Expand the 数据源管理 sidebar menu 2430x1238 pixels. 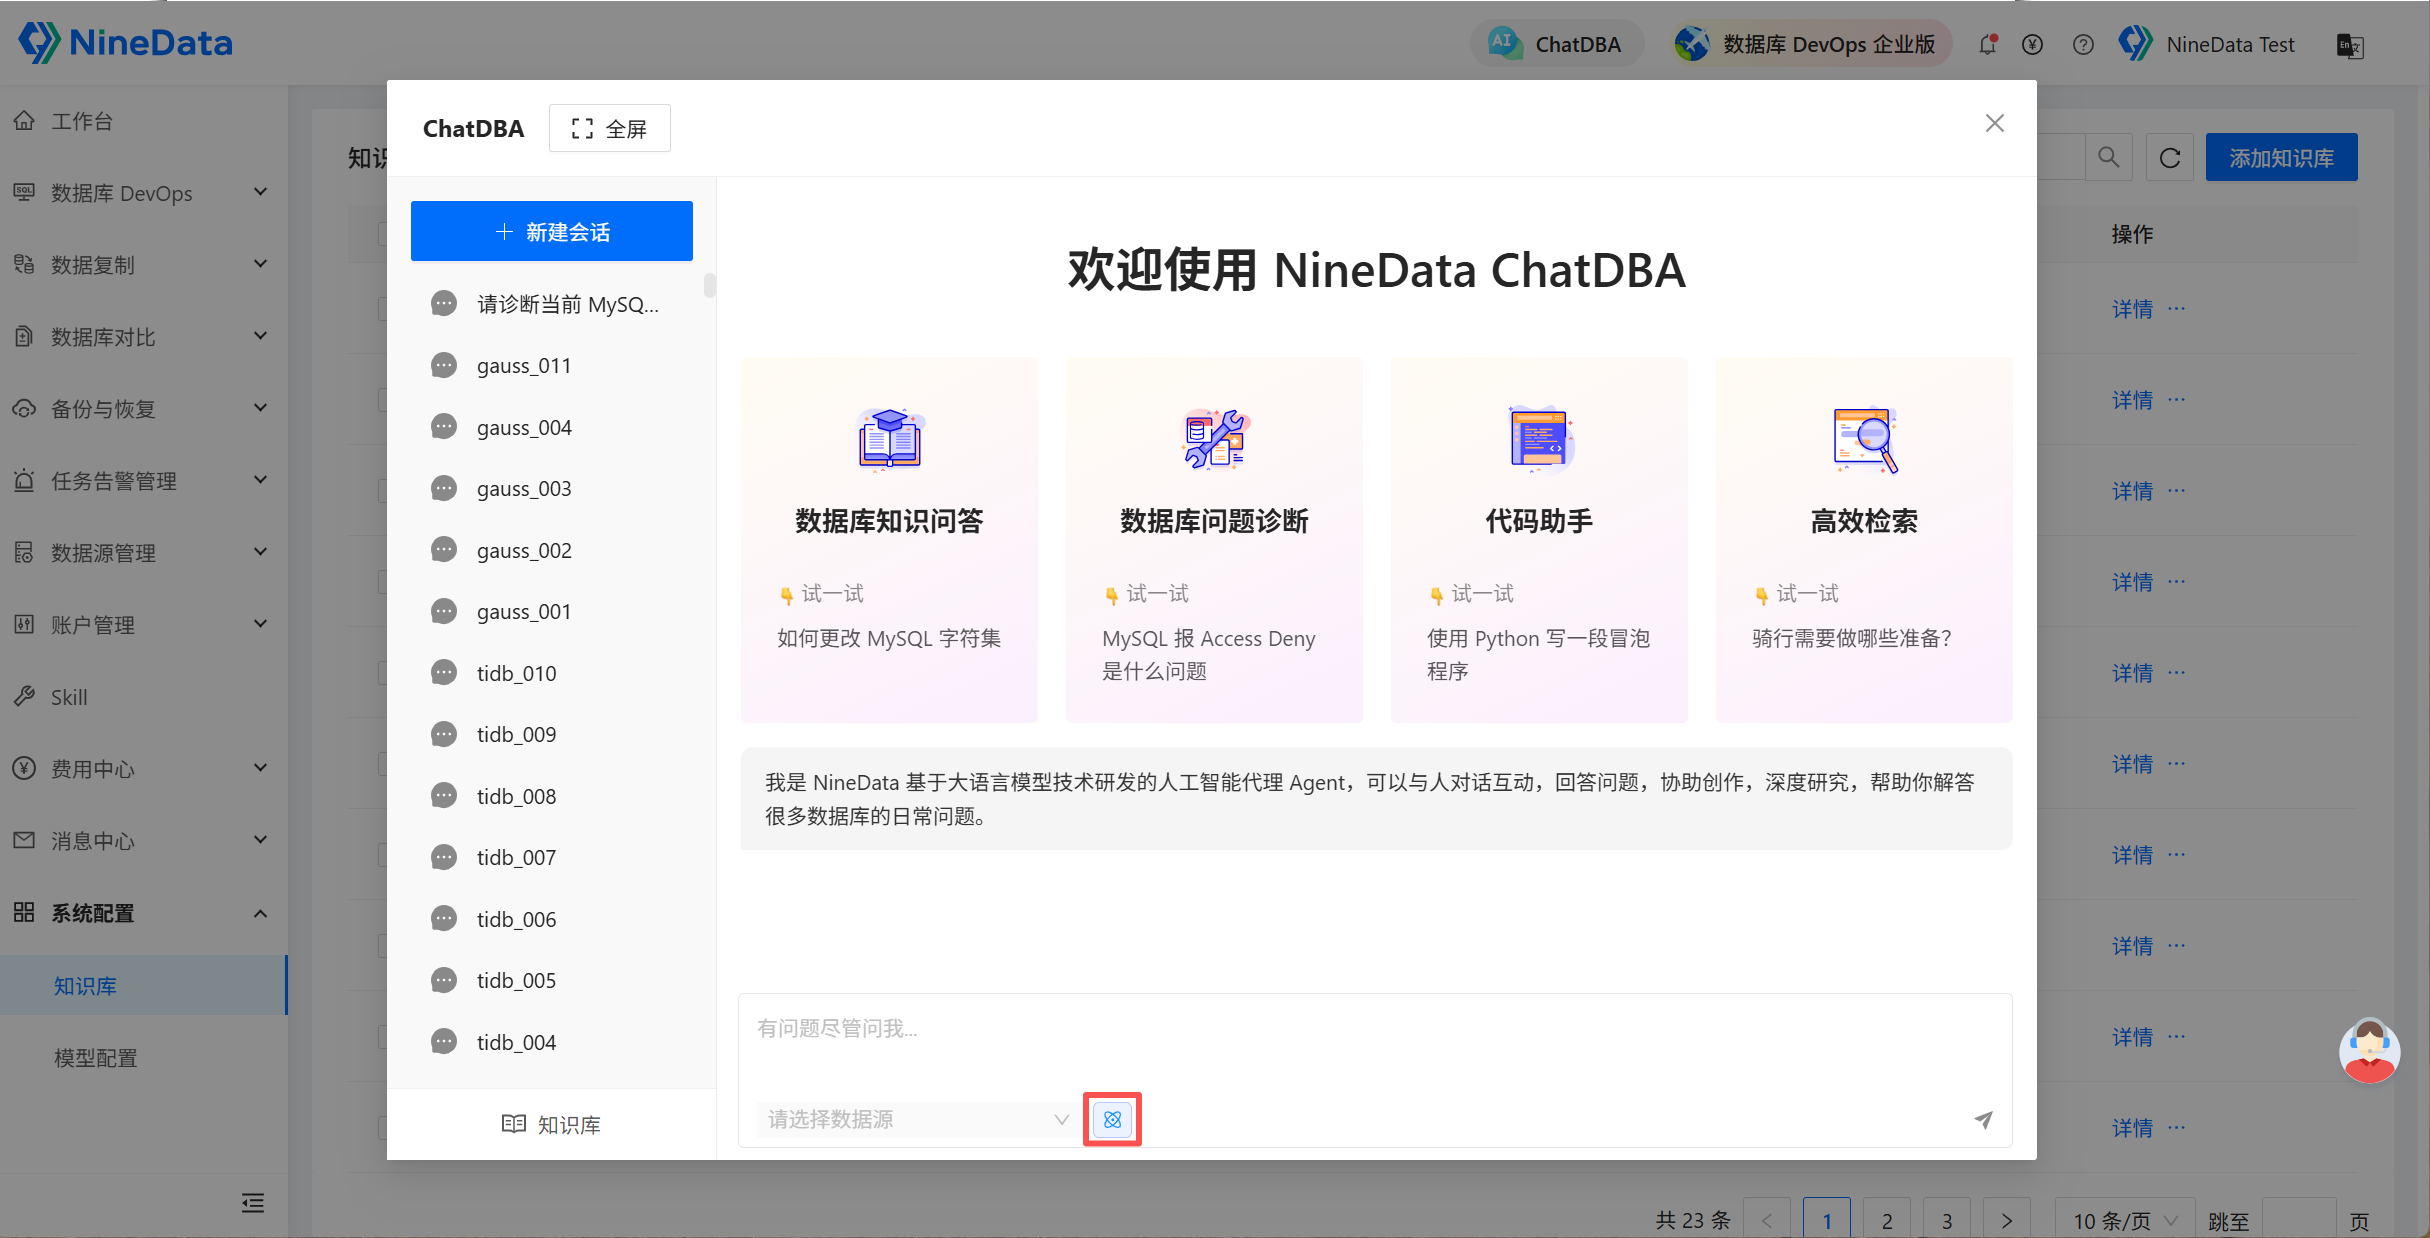(x=144, y=553)
